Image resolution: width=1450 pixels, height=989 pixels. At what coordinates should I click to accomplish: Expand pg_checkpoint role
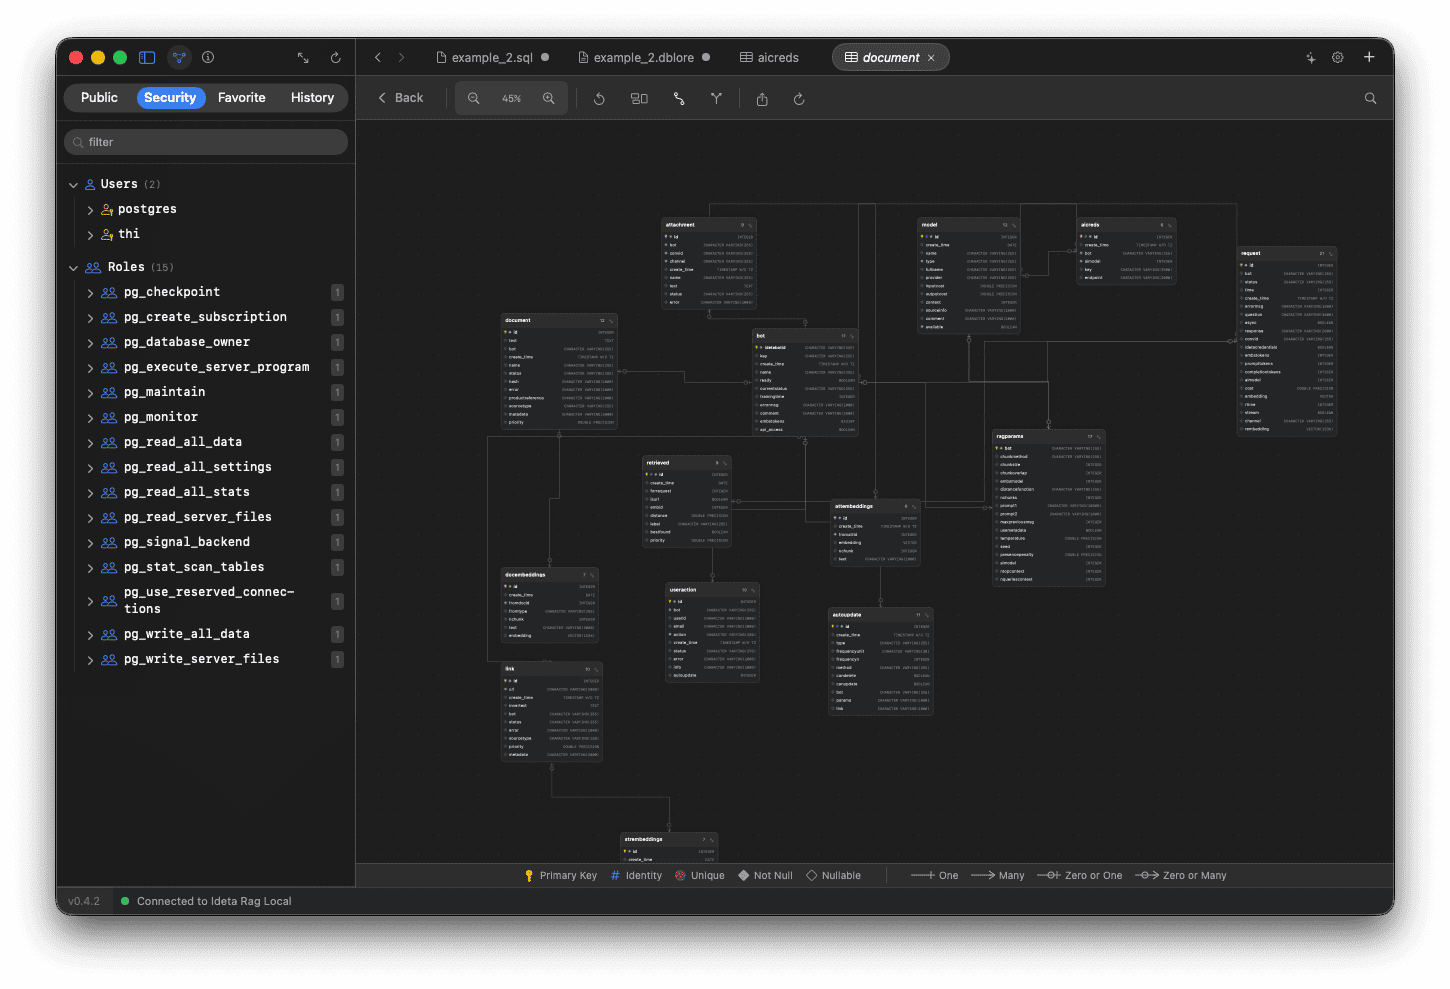pos(90,293)
